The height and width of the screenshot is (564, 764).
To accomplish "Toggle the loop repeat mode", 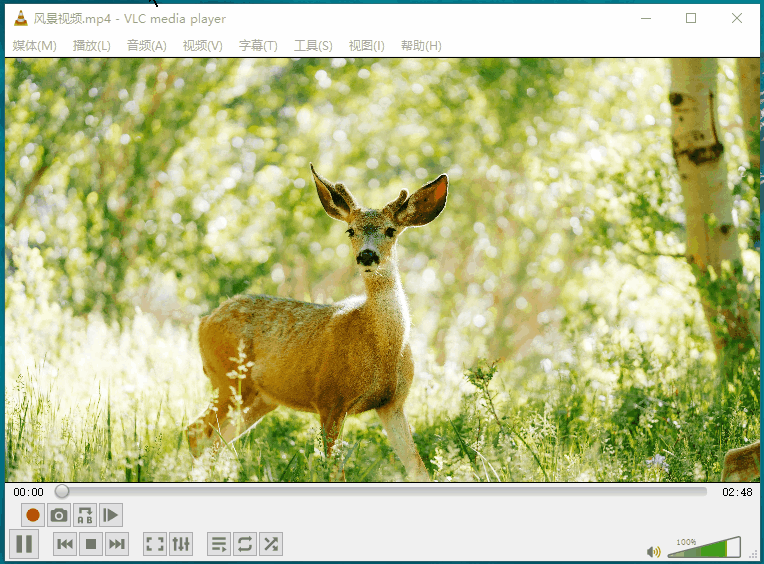I will coord(245,544).
